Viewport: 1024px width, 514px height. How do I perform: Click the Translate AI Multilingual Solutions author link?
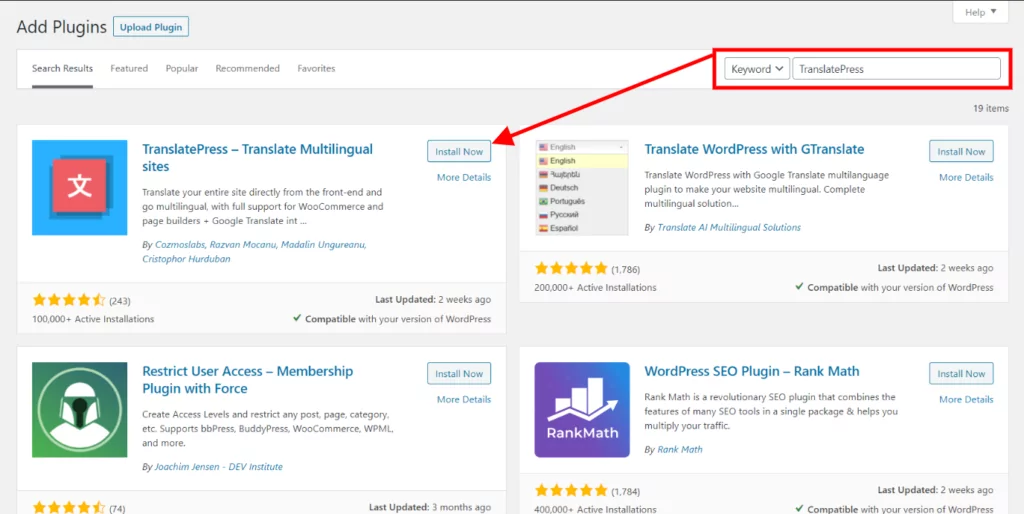tap(729, 227)
